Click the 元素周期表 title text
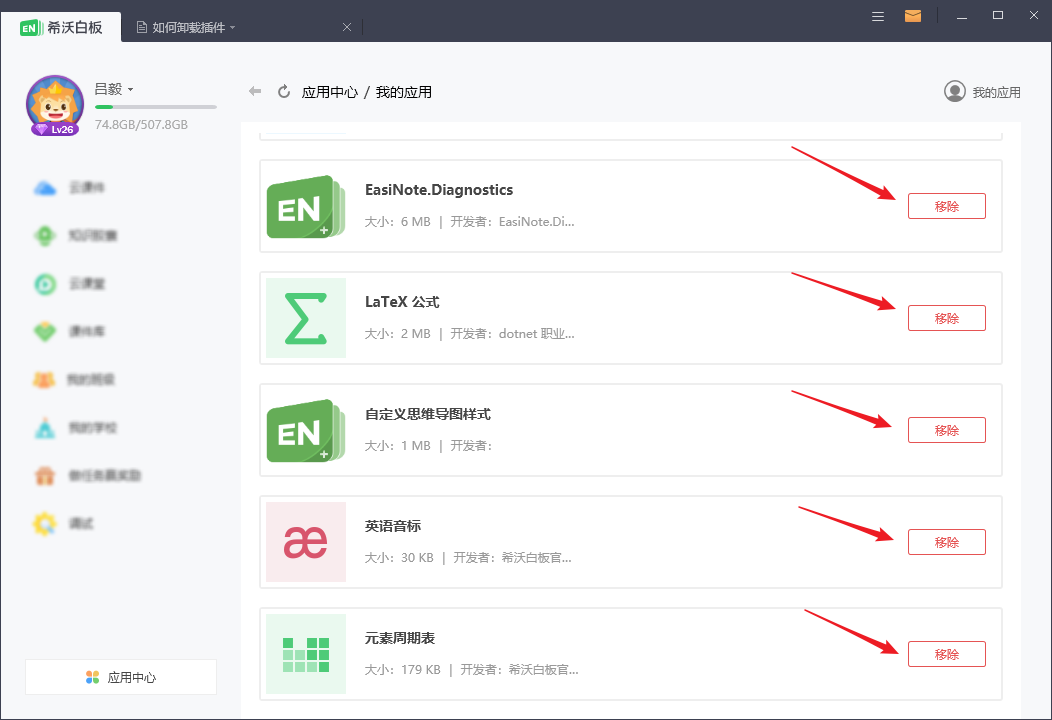 pyautogui.click(x=400, y=638)
